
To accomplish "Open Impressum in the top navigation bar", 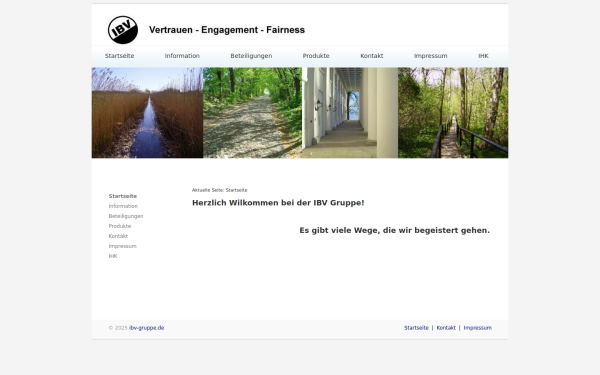I will 430,56.
